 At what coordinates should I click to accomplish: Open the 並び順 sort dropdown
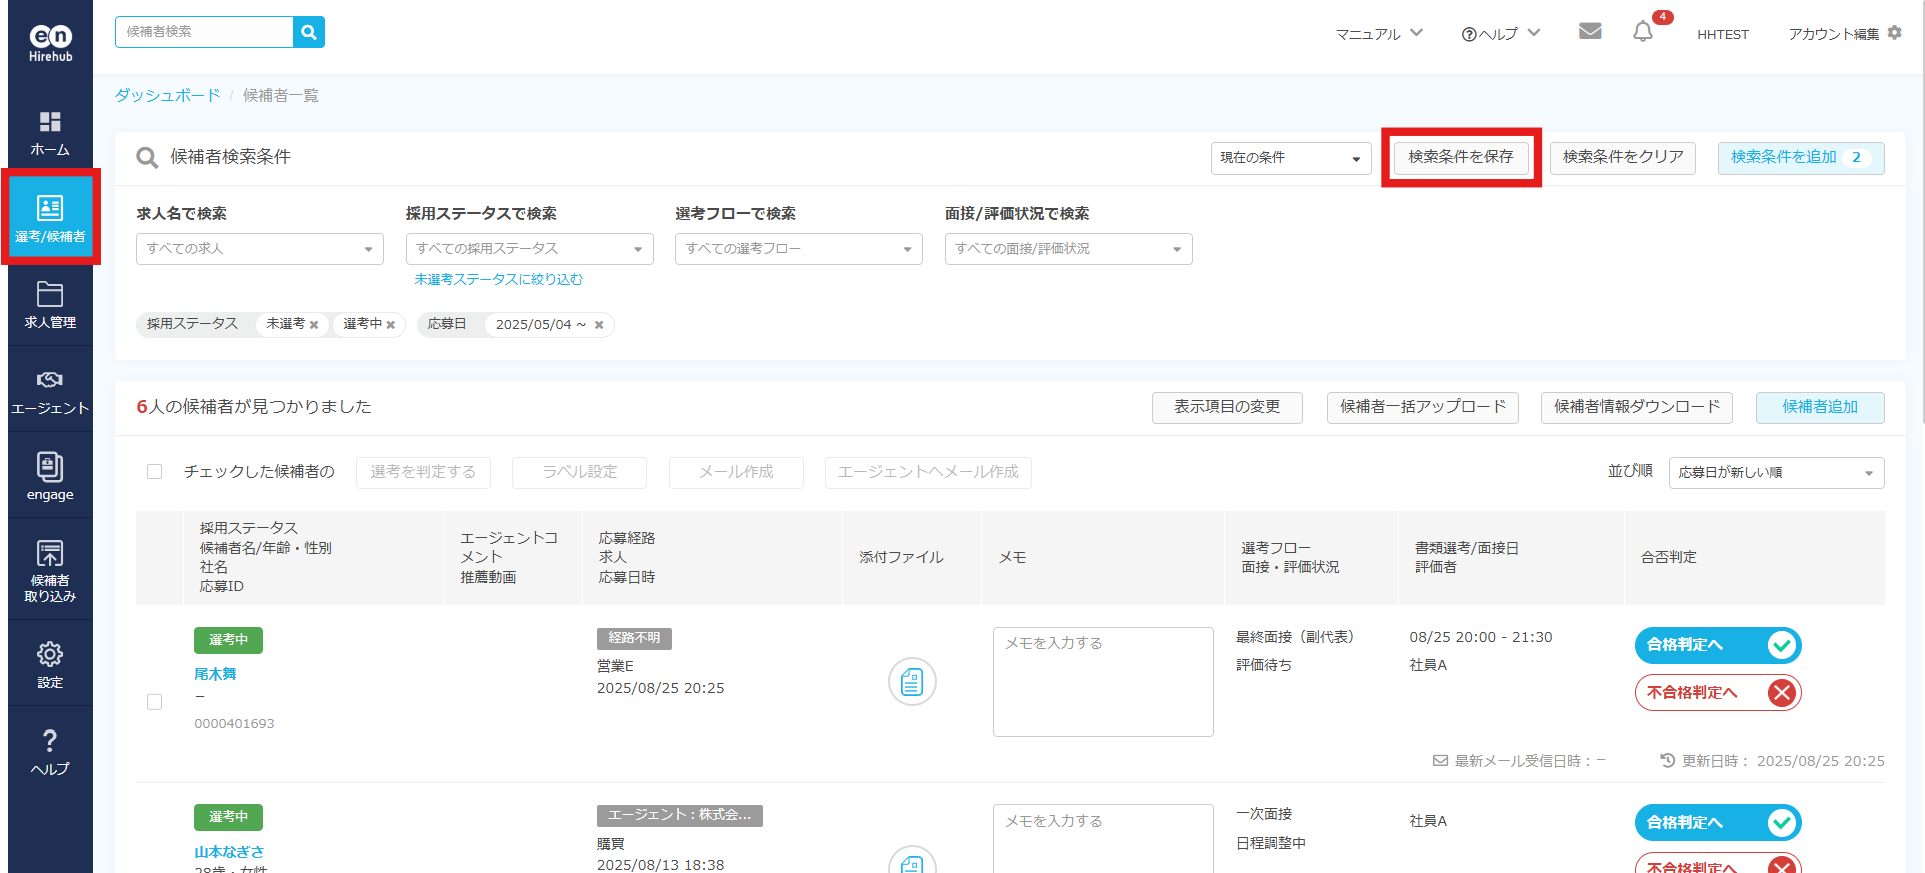coord(1776,473)
